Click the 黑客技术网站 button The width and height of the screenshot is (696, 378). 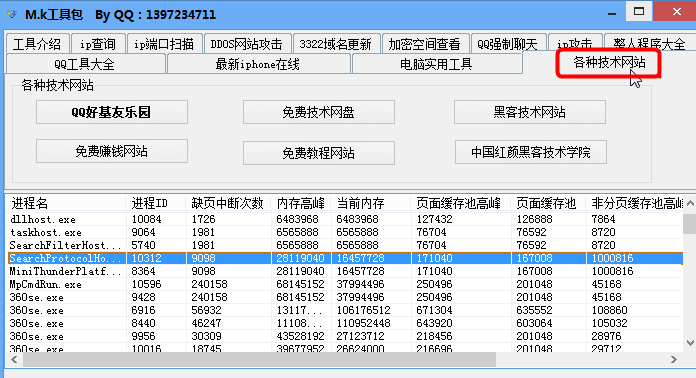coord(530,112)
